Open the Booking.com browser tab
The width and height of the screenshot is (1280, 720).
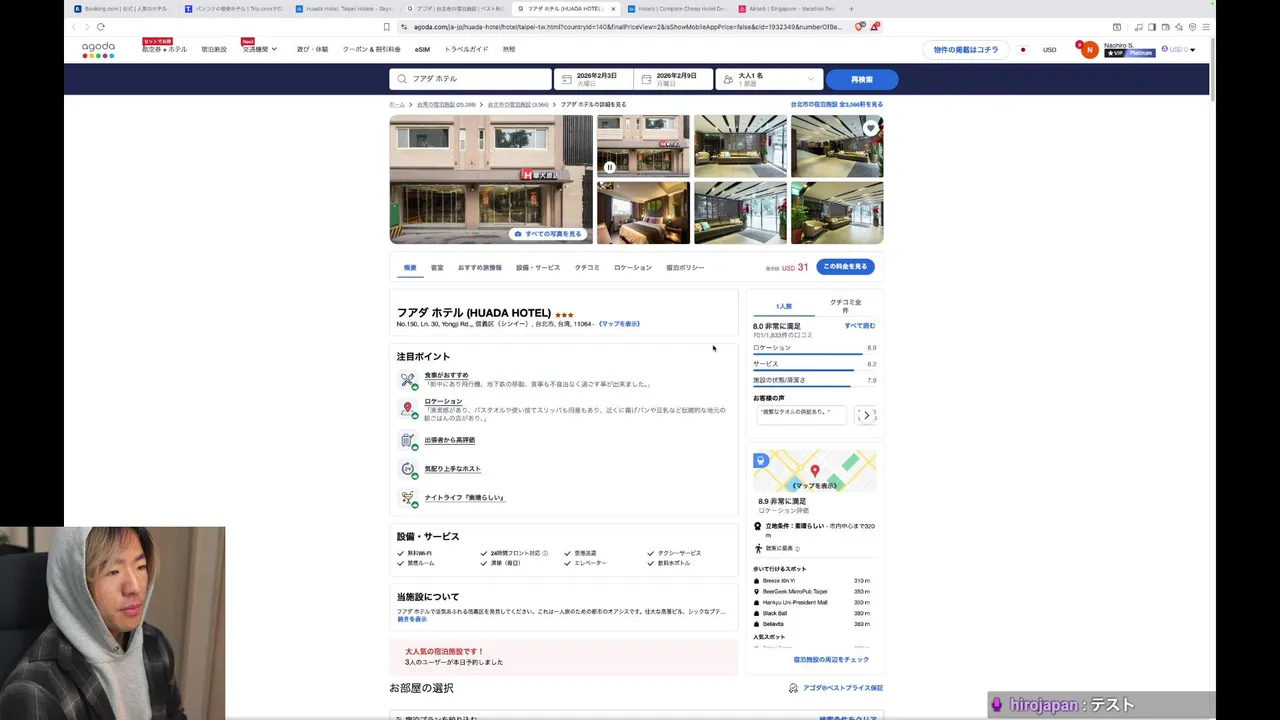click(x=120, y=8)
